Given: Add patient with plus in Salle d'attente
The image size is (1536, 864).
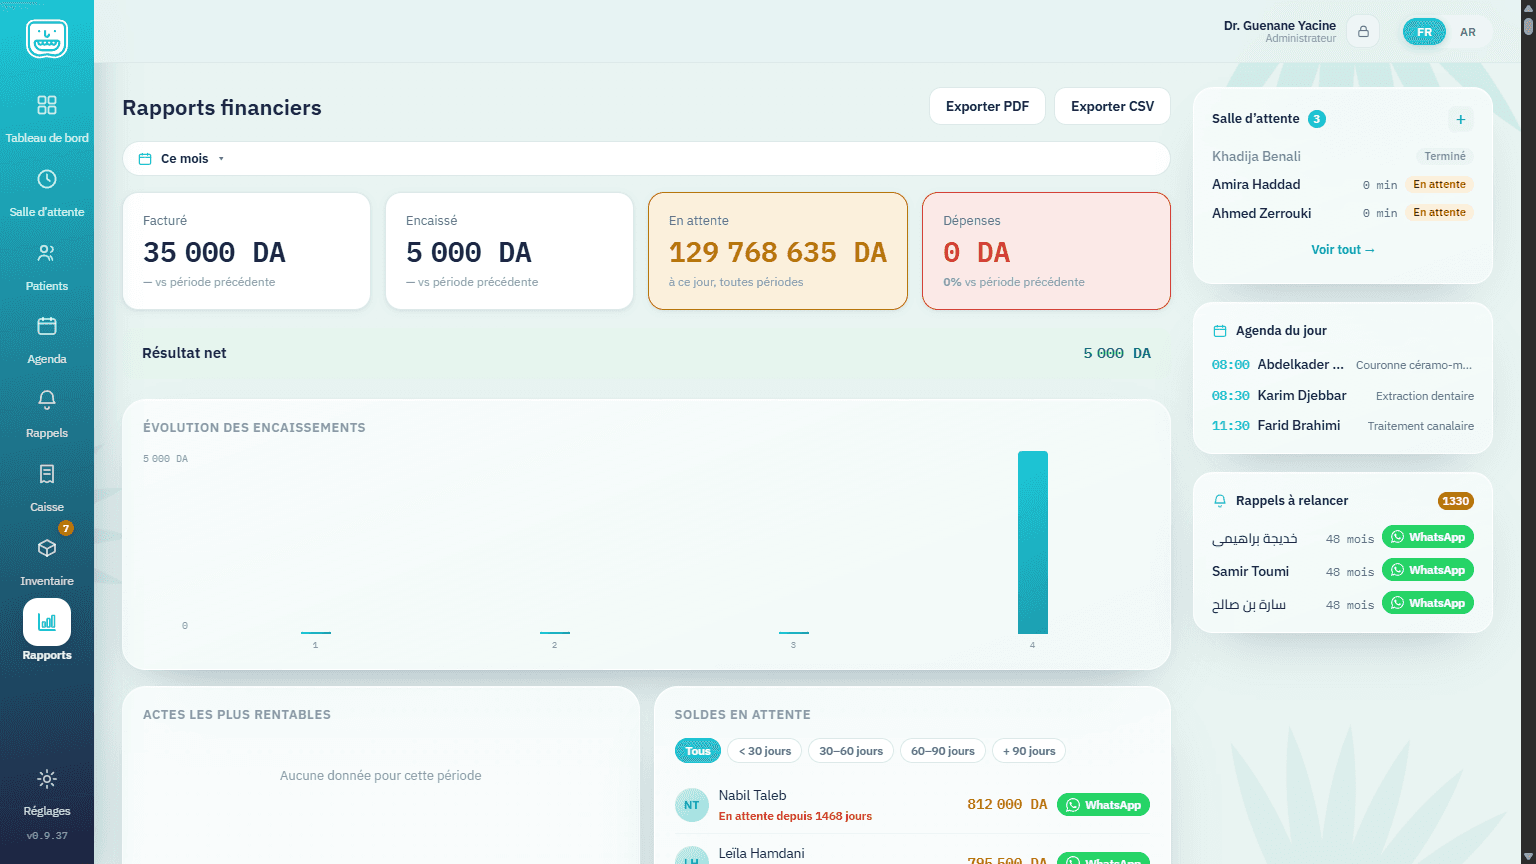Looking at the screenshot, I should (1461, 119).
